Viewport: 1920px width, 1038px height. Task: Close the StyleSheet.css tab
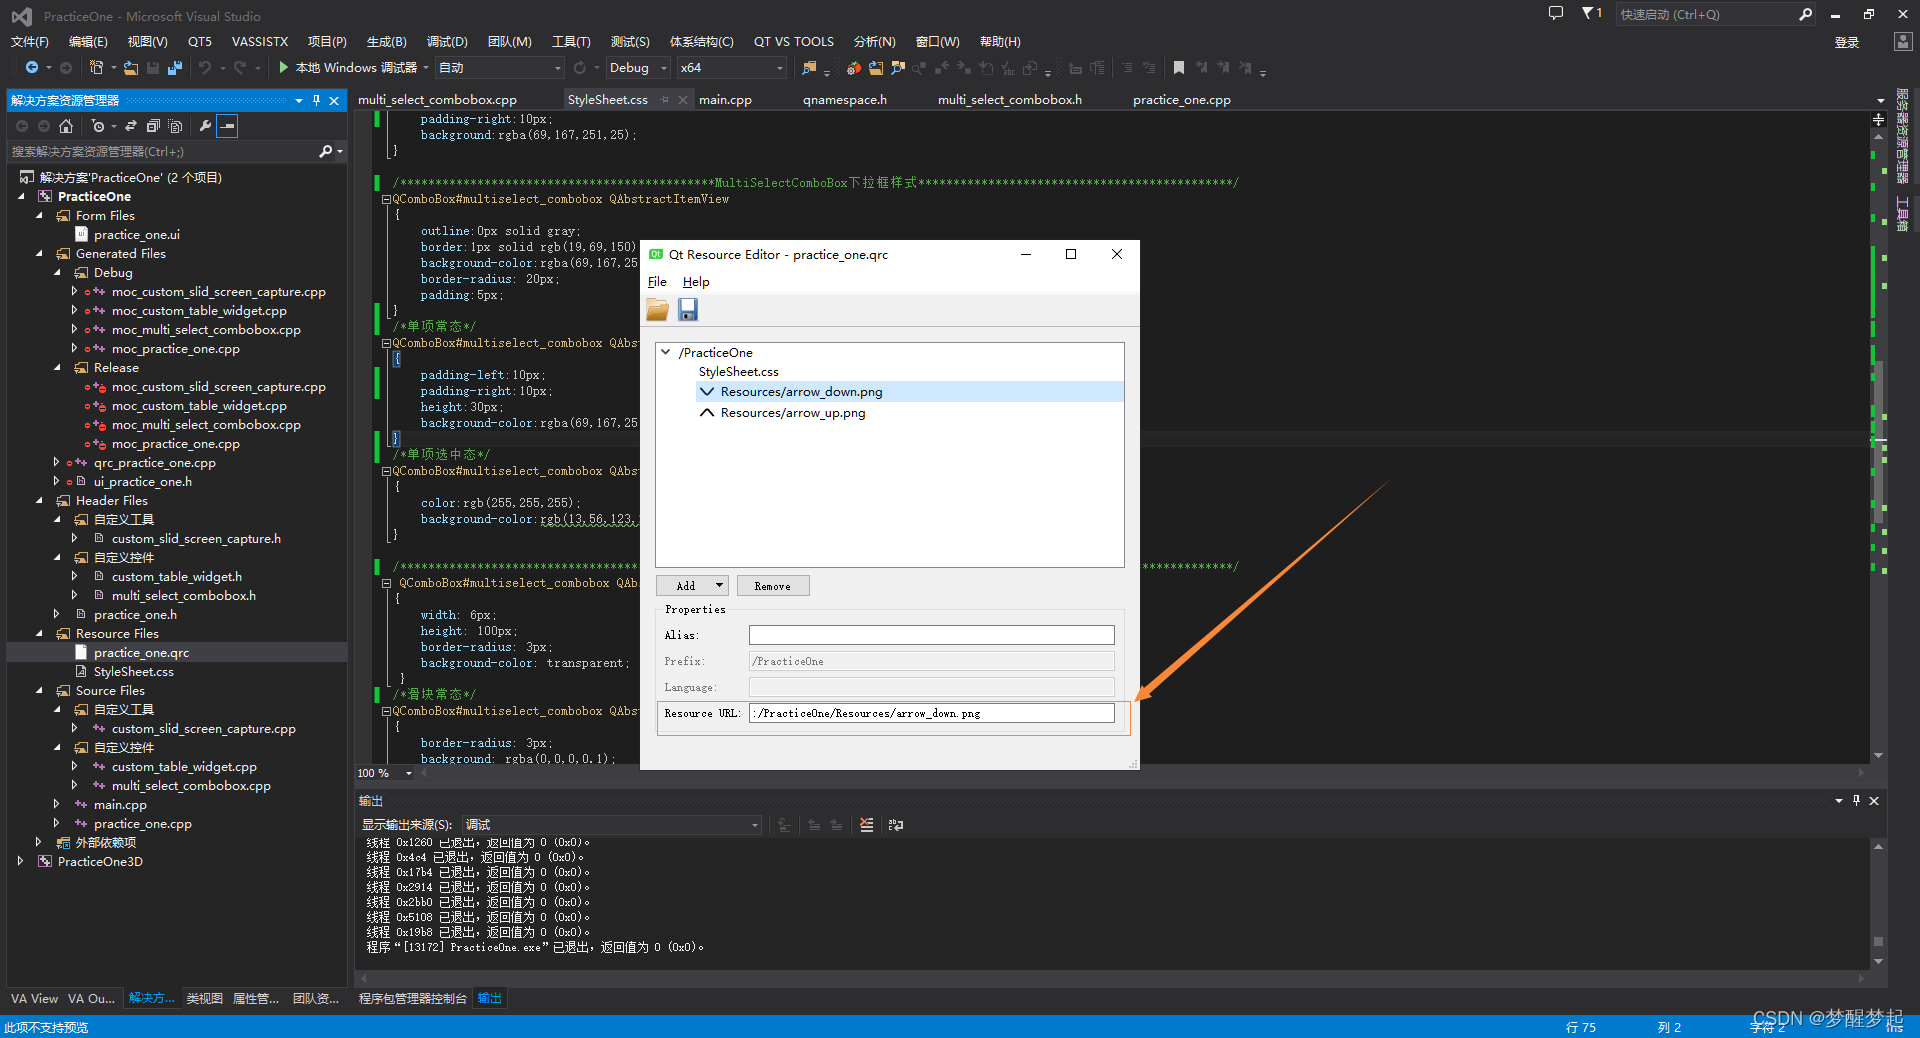(683, 100)
